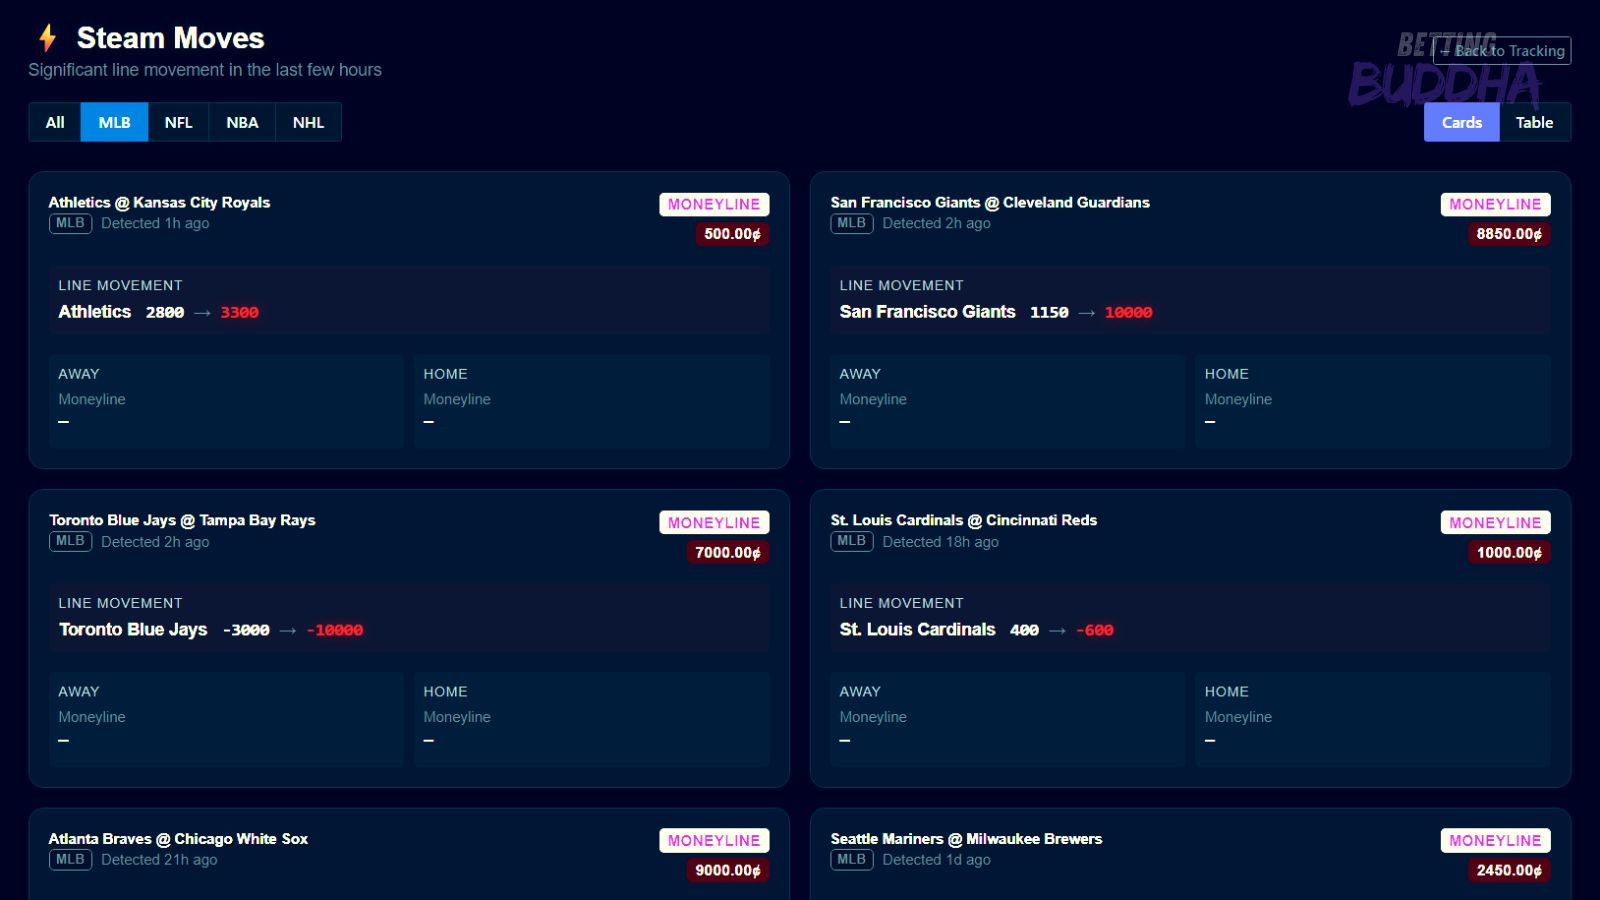Select the All sports filter tab
Screen dimensions: 1600x900
(55, 122)
